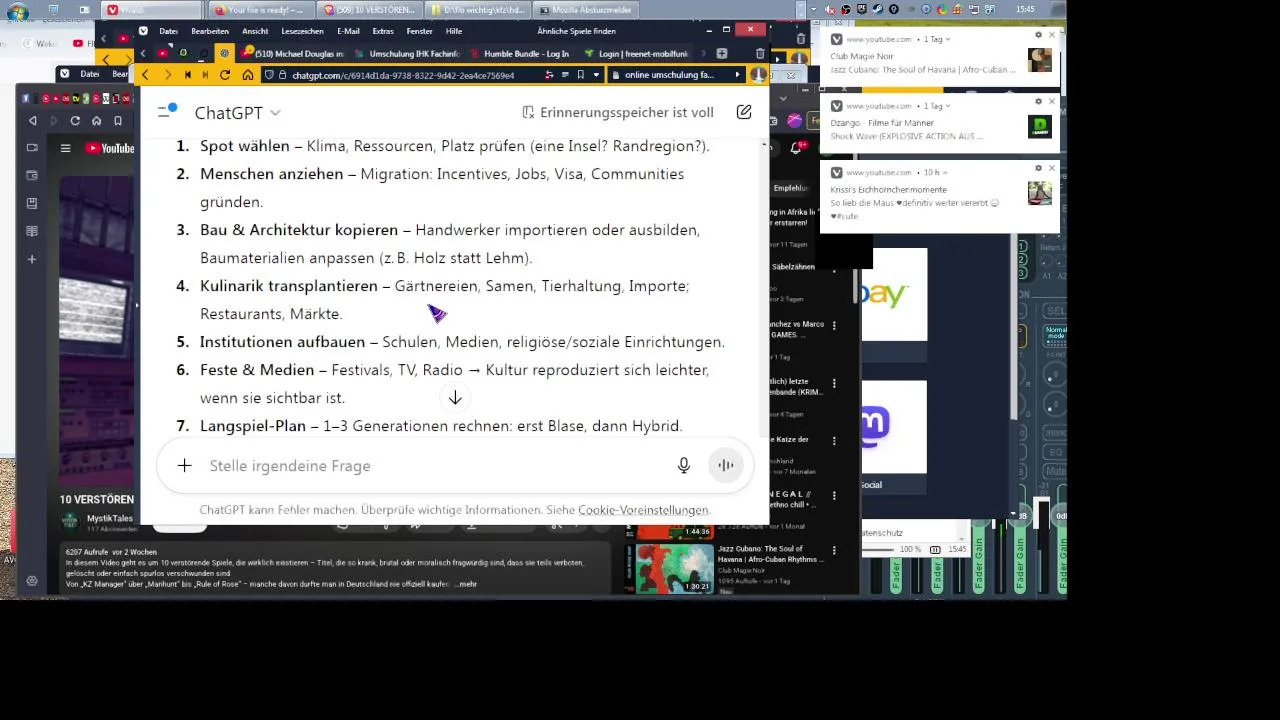Open the Datei menu in Vivaldi
The width and height of the screenshot is (1280, 720).
click(168, 32)
